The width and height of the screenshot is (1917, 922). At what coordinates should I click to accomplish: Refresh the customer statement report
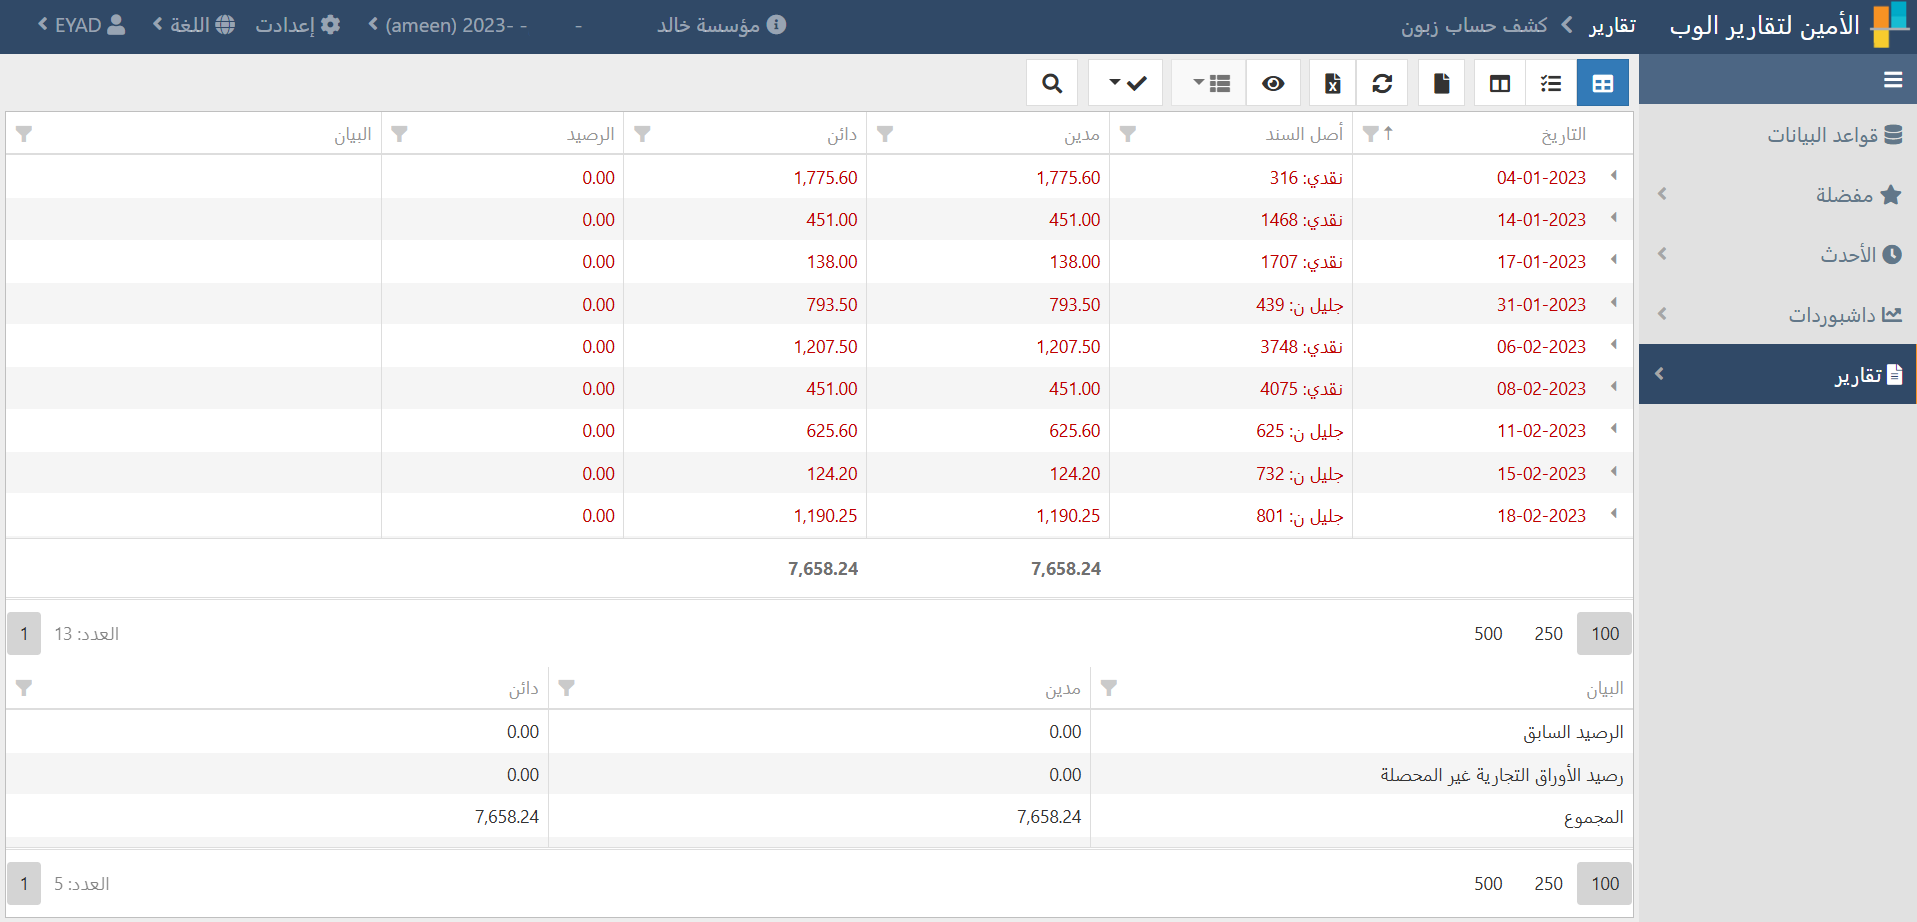(1382, 83)
